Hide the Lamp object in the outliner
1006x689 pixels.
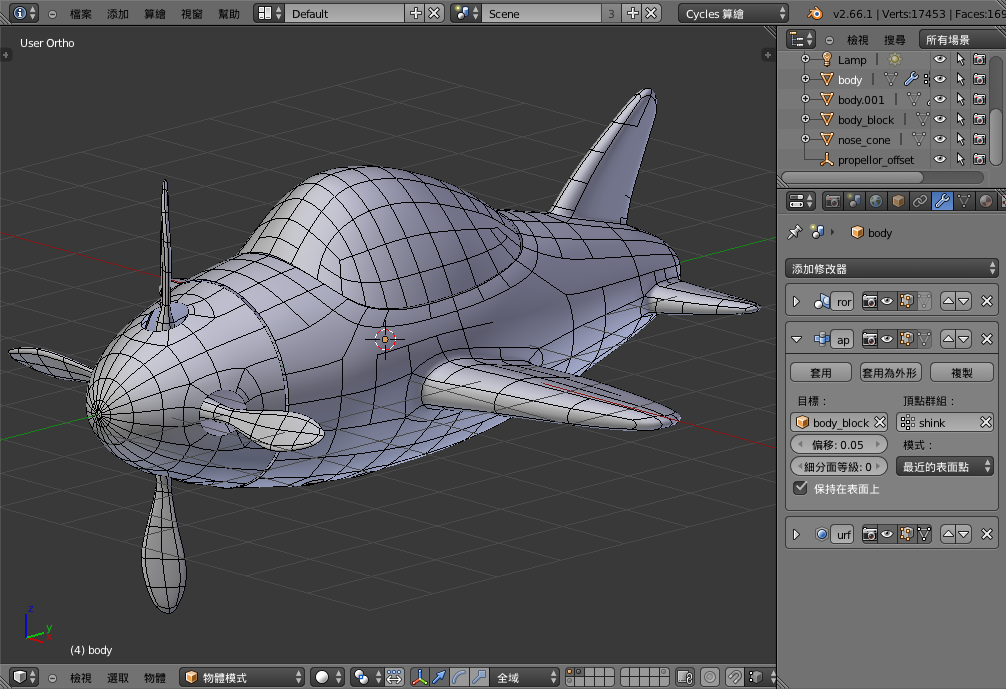(x=939, y=60)
